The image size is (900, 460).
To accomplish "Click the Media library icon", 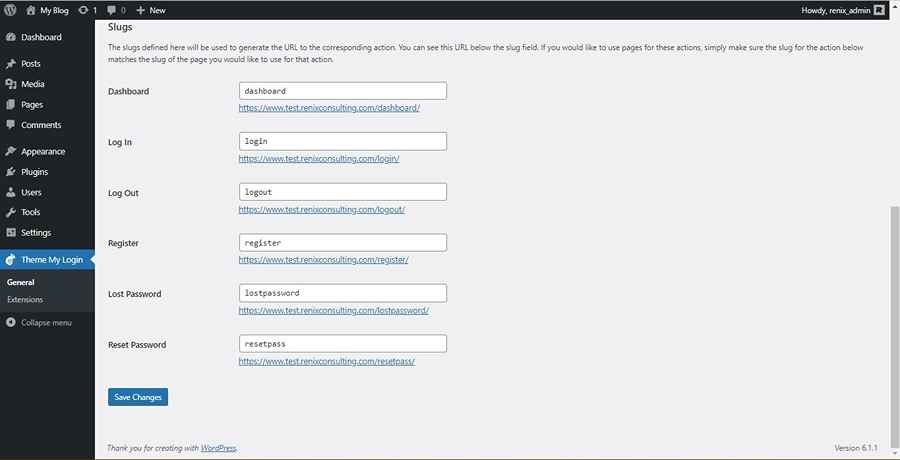I will pyautogui.click(x=10, y=84).
